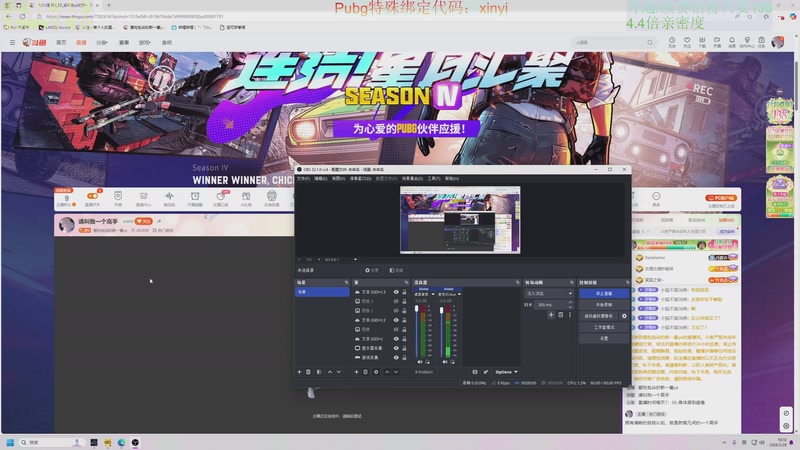
Task: Open the hamburger menu on Douyu header
Action: [12, 42]
